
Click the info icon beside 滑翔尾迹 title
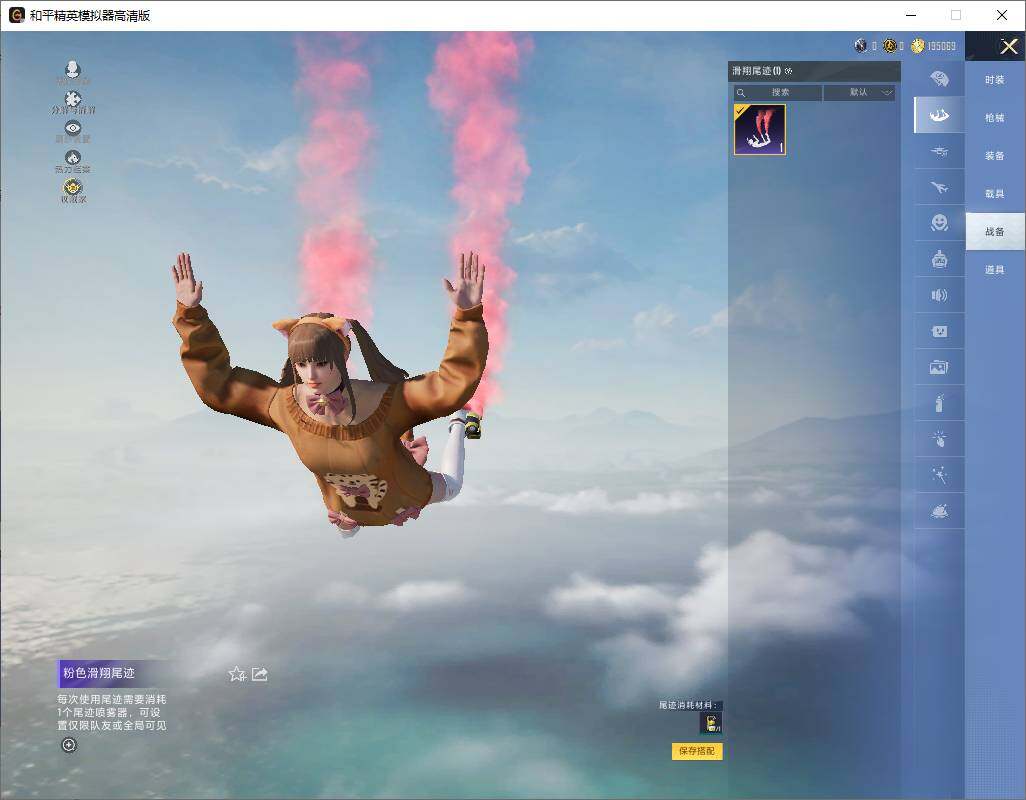point(788,71)
